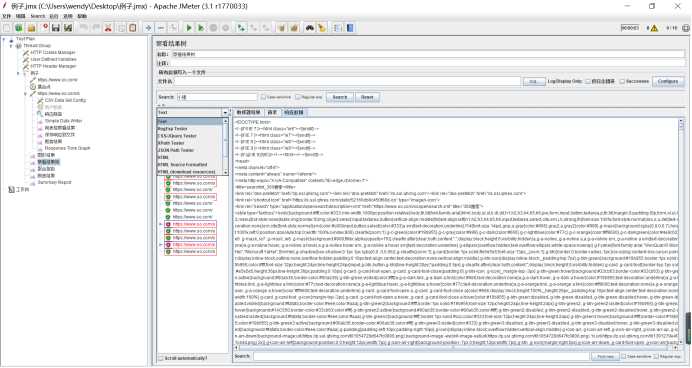Click the Reset Search toolbar icon
This screenshot has height=368, width=692.
coord(322,28)
